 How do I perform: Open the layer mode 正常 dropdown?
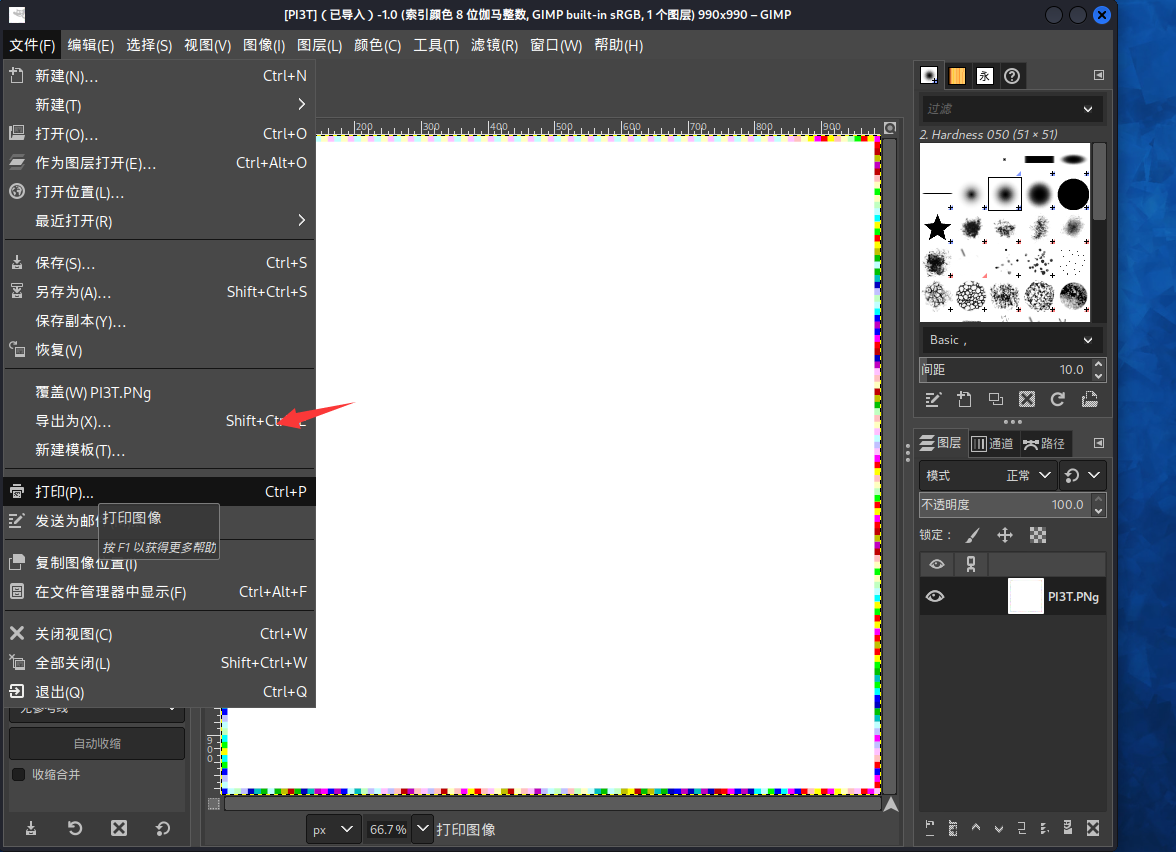point(1030,475)
